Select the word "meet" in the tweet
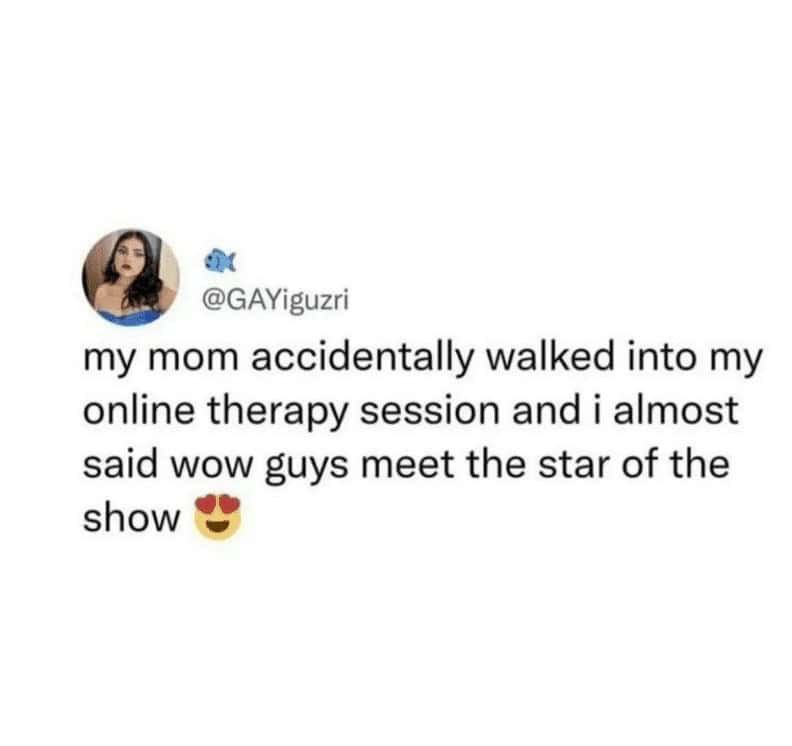This screenshot has height=746, width=792. point(407,466)
